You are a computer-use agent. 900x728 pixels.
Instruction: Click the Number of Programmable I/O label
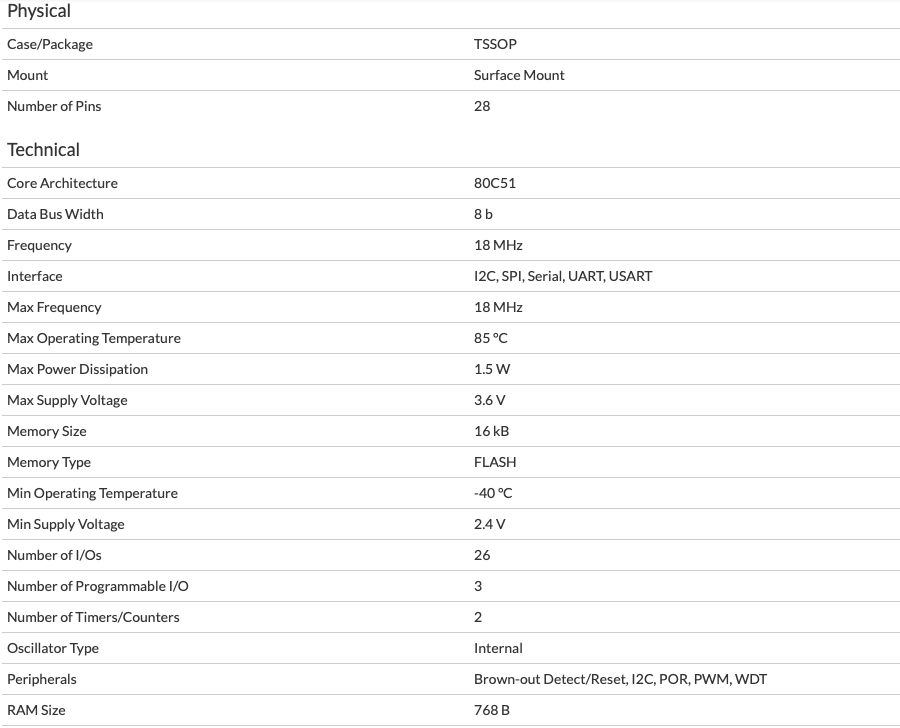(x=98, y=586)
